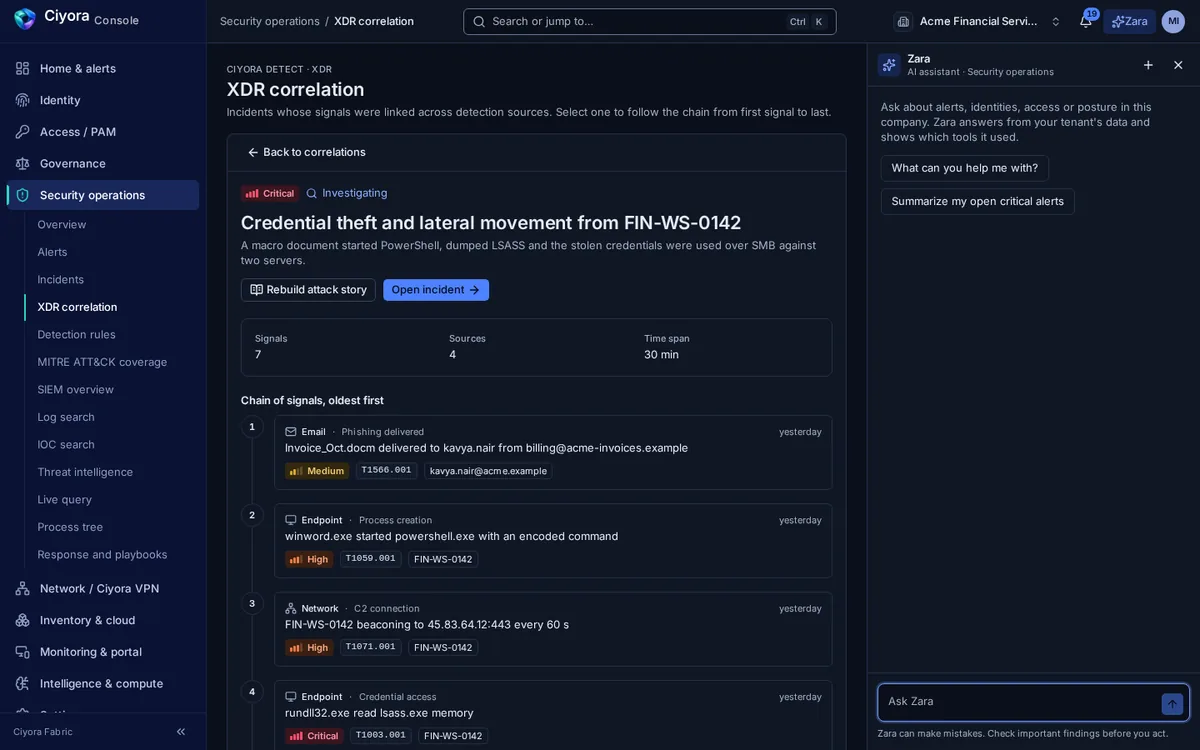Click the T1059.001 technique tag
Screen dimensions: 1200x750
click(371, 559)
